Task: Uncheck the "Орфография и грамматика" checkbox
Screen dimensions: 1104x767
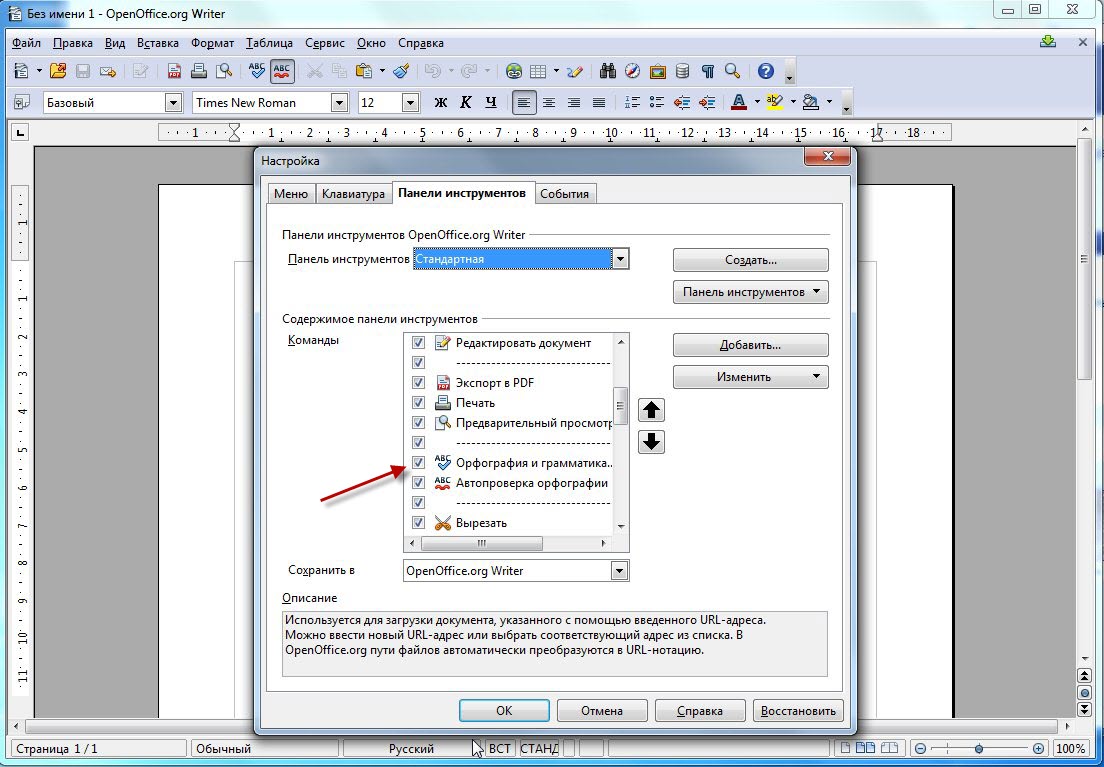Action: pyautogui.click(x=418, y=463)
